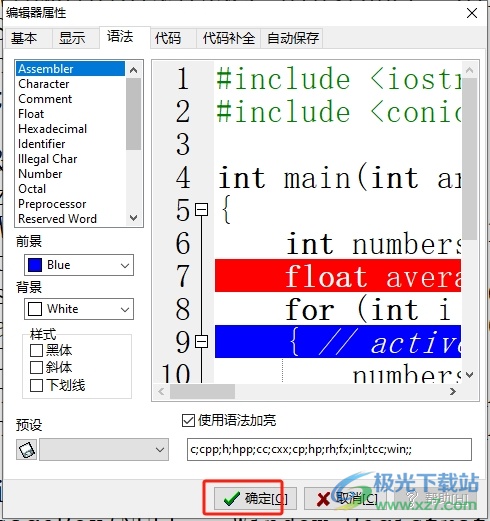Viewport: 490px width, 521px height.
Task: Click the preview horizontal scroll right arrow
Action: click(453, 391)
